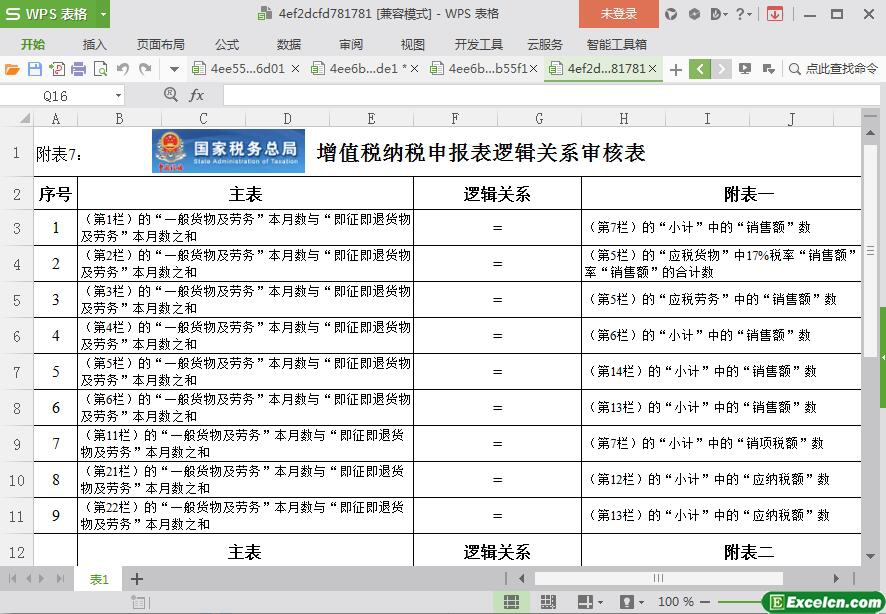This screenshot has width=886, height=614.
Task: Click the save icon in quick toolbar
Action: click(x=34, y=69)
